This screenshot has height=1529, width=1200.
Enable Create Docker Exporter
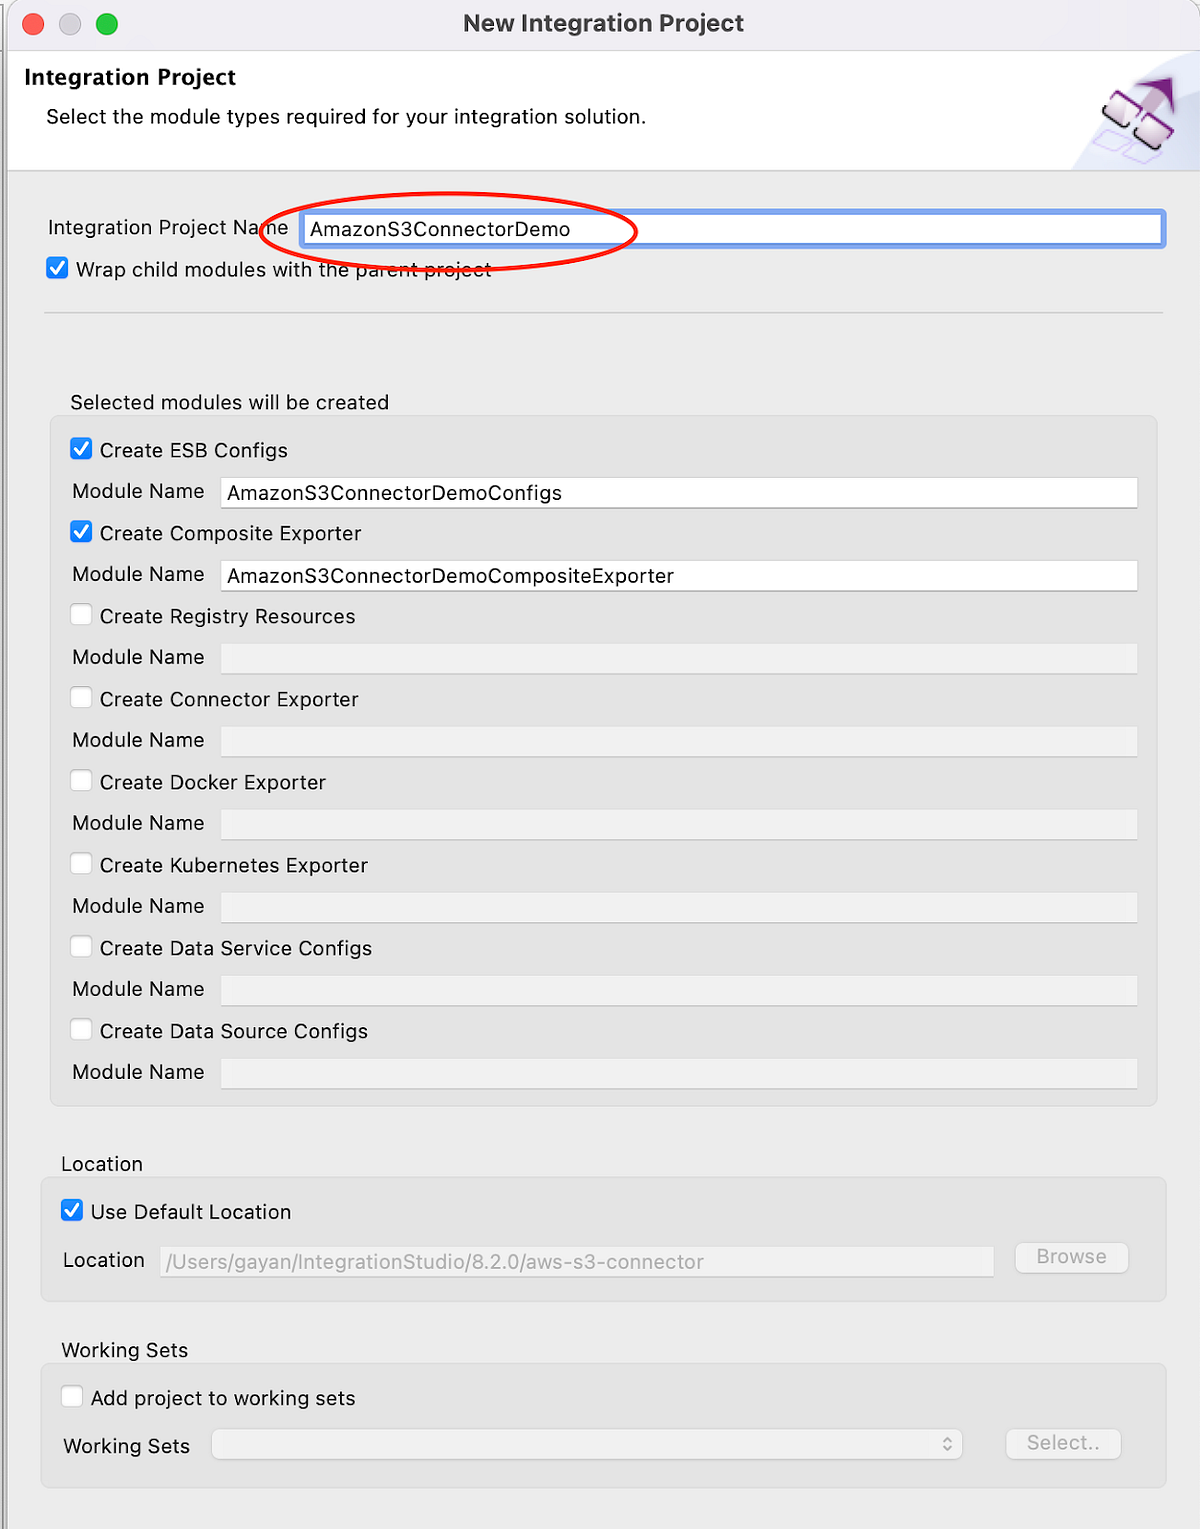(81, 780)
